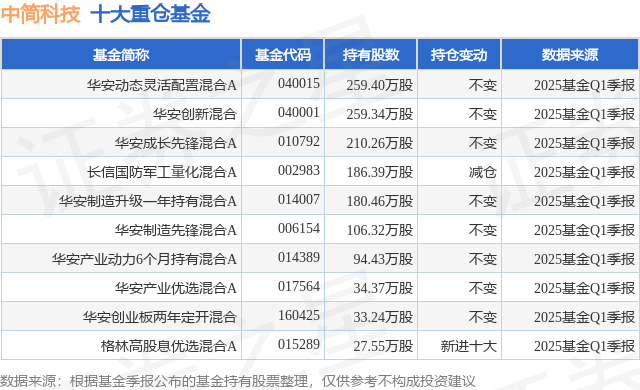
Task: Click 2025基金Q1季报 in first row
Action: pyautogui.click(x=584, y=85)
